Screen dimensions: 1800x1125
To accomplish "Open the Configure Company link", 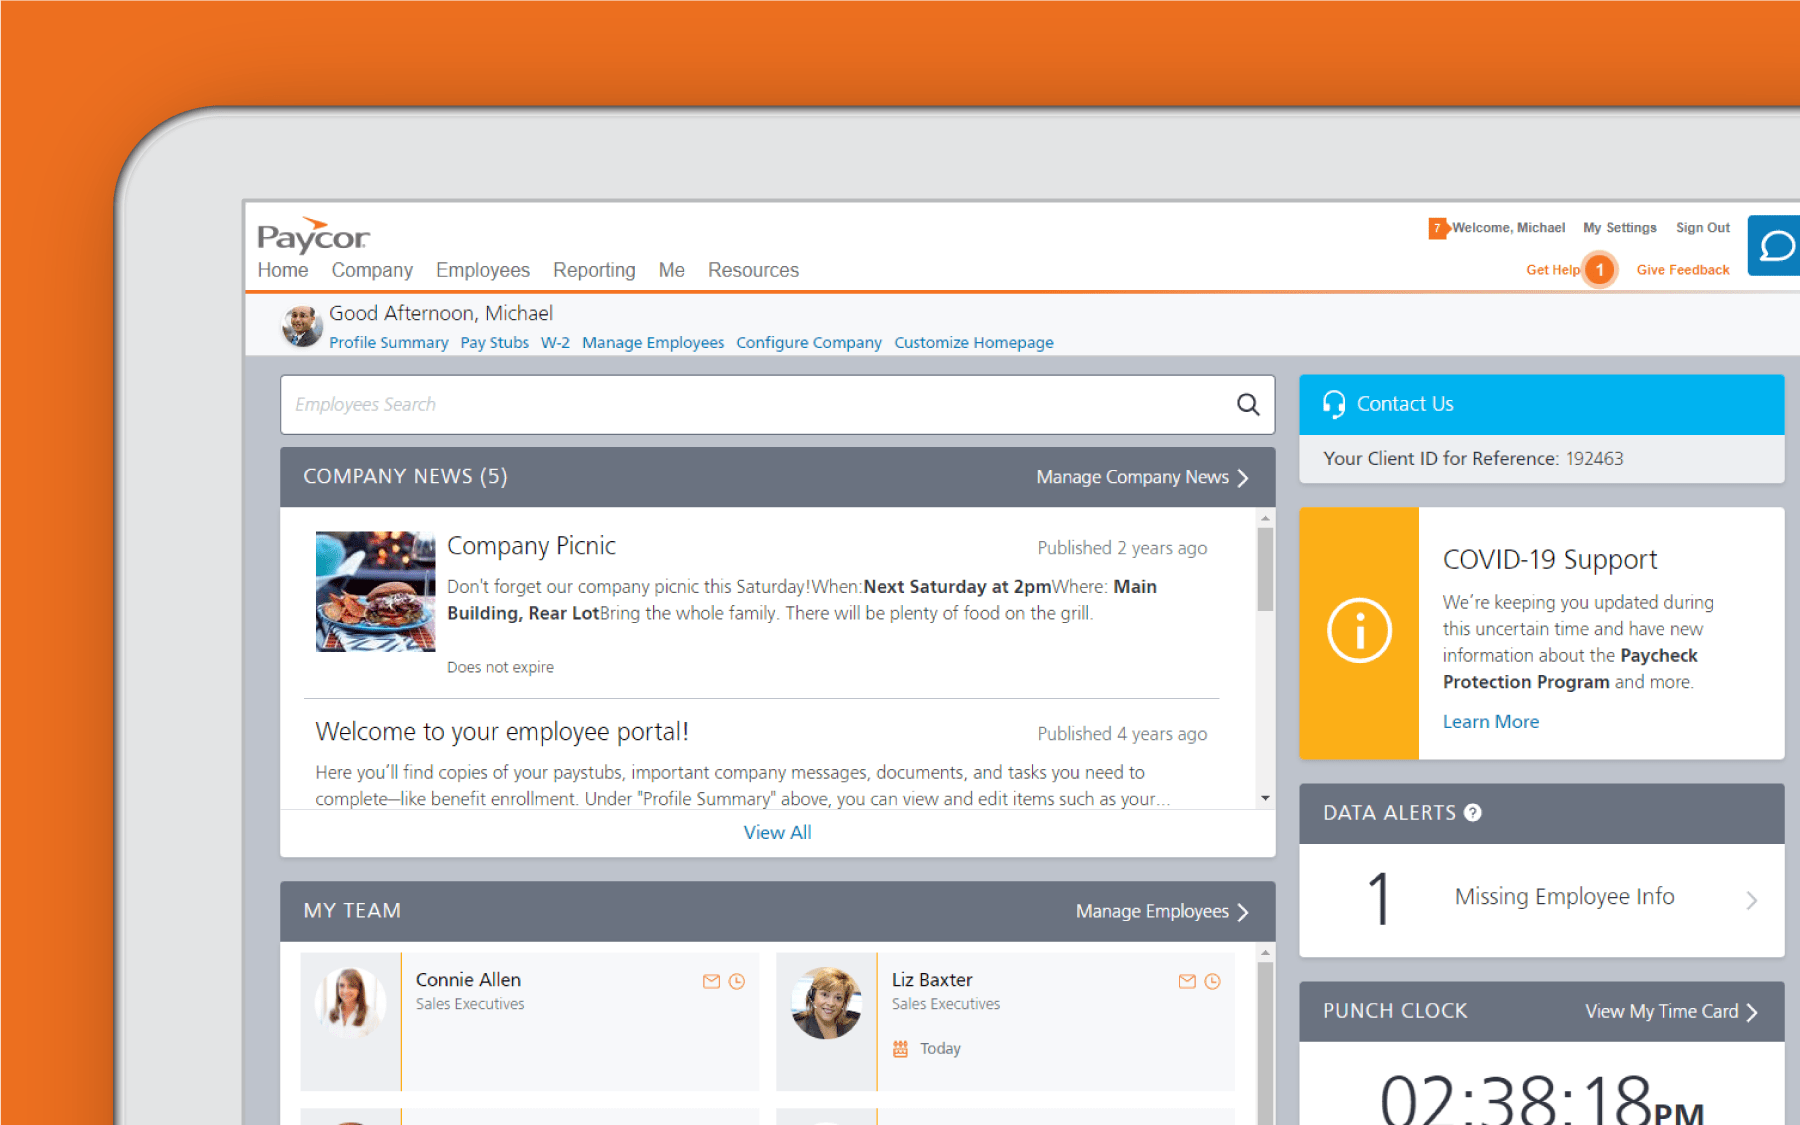I will 809,342.
